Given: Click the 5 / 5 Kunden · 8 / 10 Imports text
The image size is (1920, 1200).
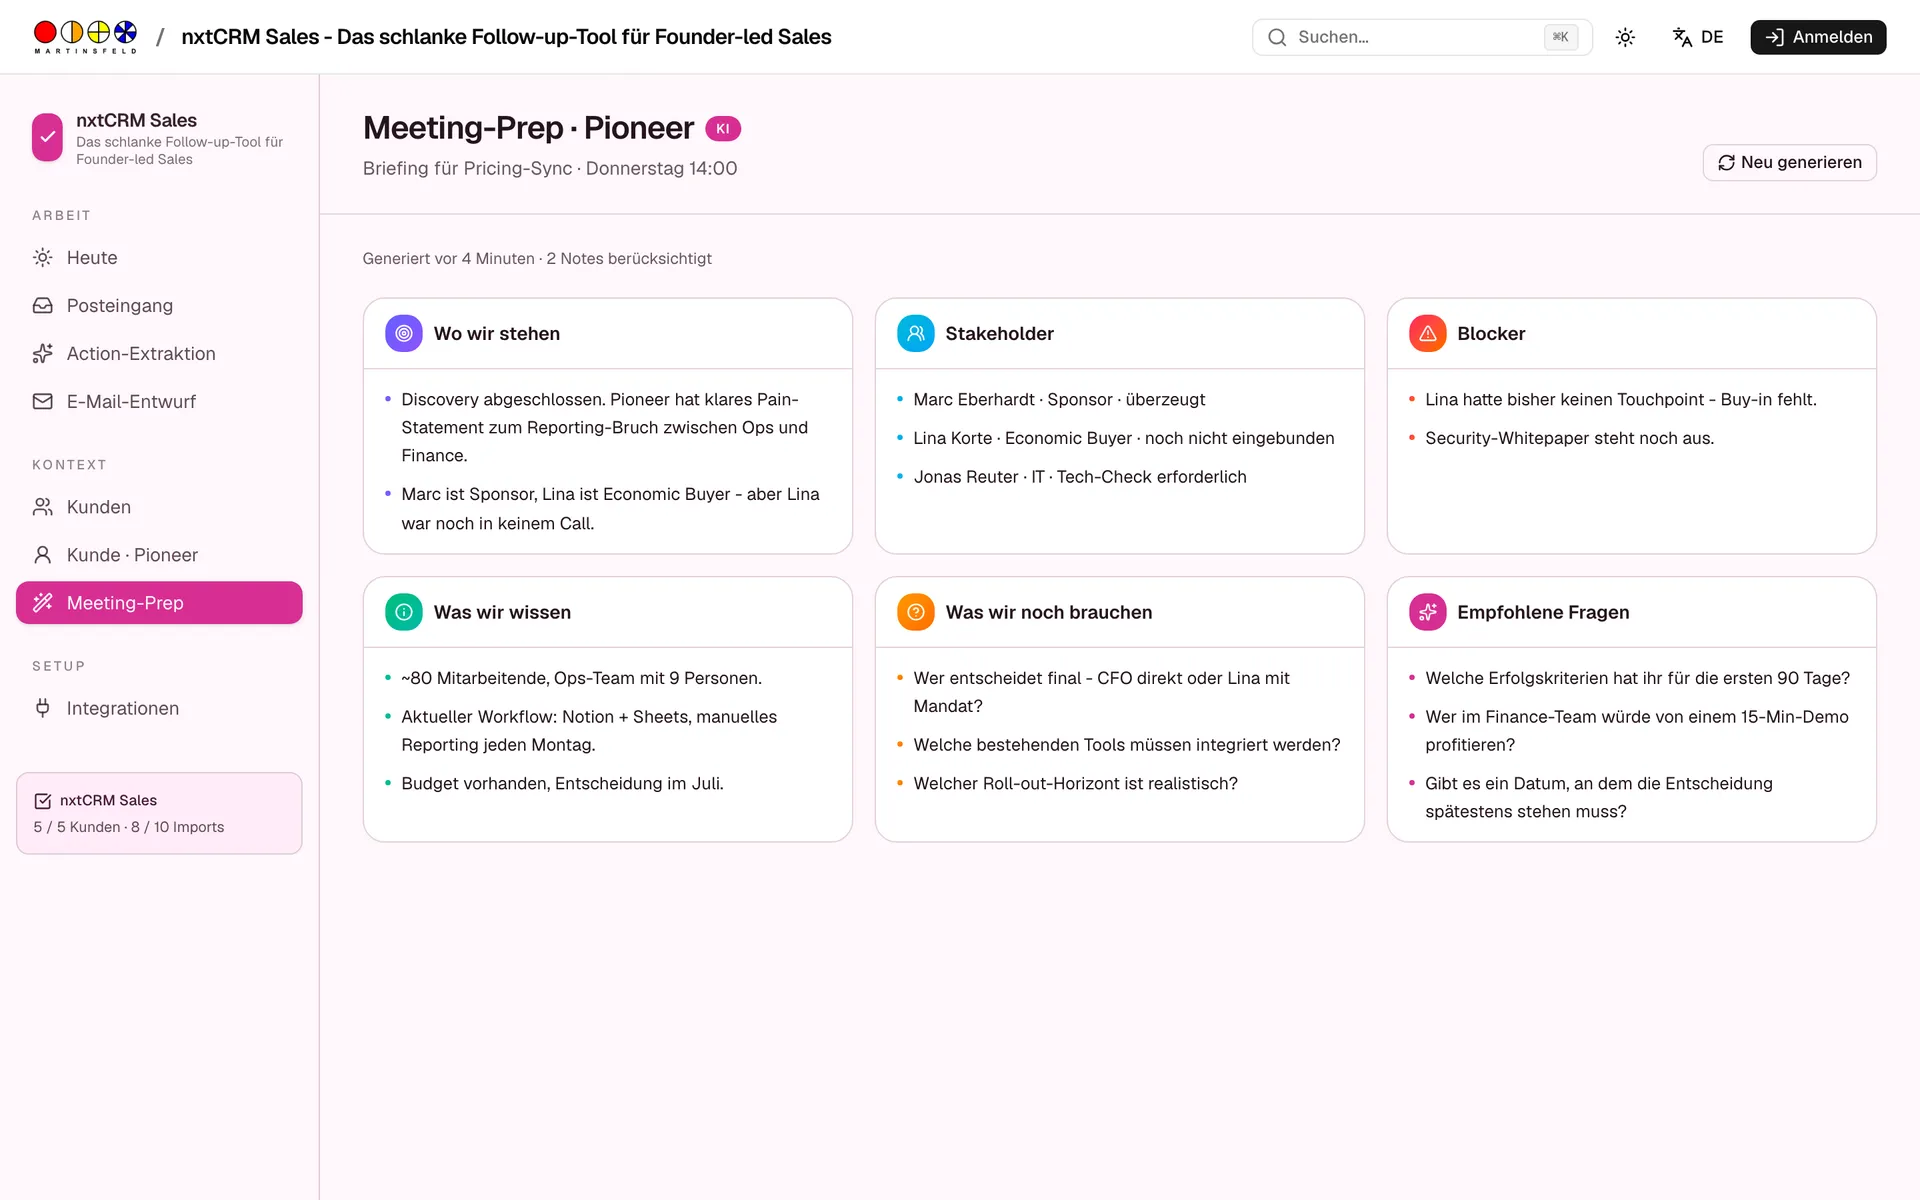Looking at the screenshot, I should pos(129,827).
